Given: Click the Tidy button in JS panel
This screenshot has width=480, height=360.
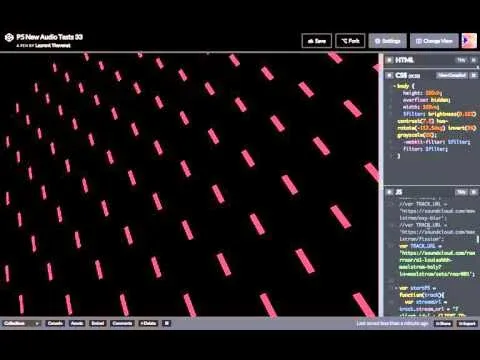Looking at the screenshot, I should pos(461,192).
